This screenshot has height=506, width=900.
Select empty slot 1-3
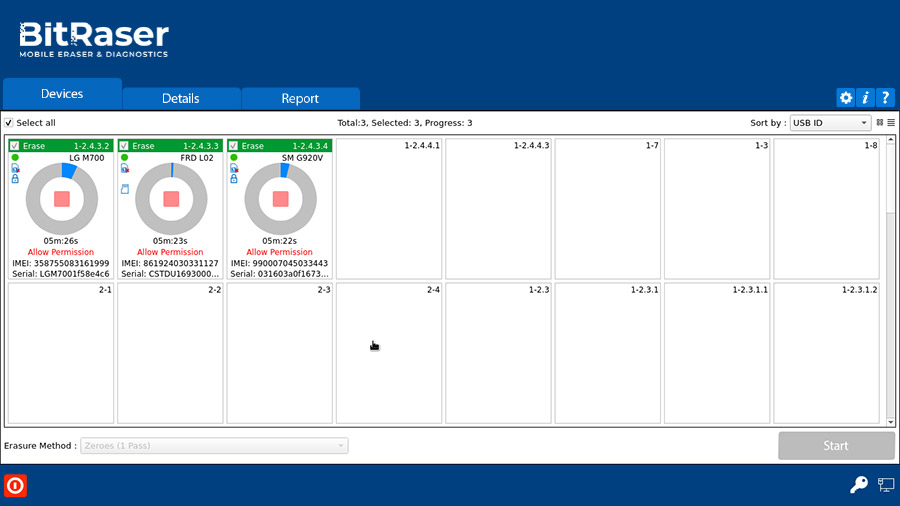click(717, 209)
